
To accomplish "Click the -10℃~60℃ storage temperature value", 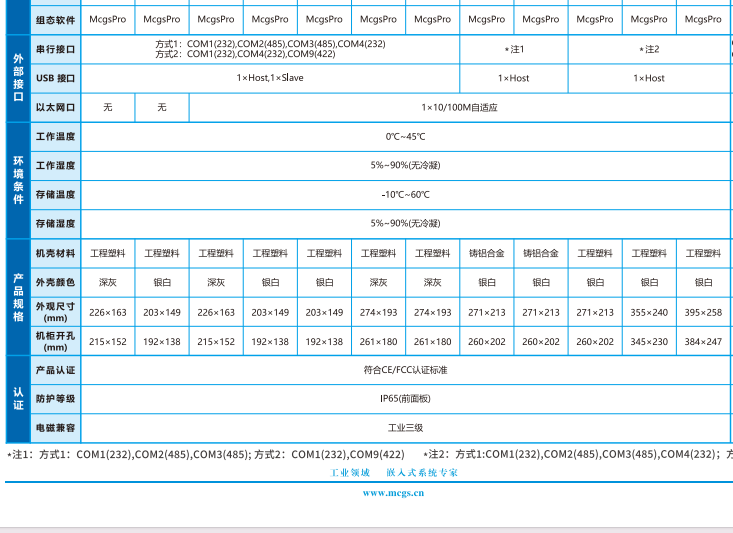I will pos(405,195).
